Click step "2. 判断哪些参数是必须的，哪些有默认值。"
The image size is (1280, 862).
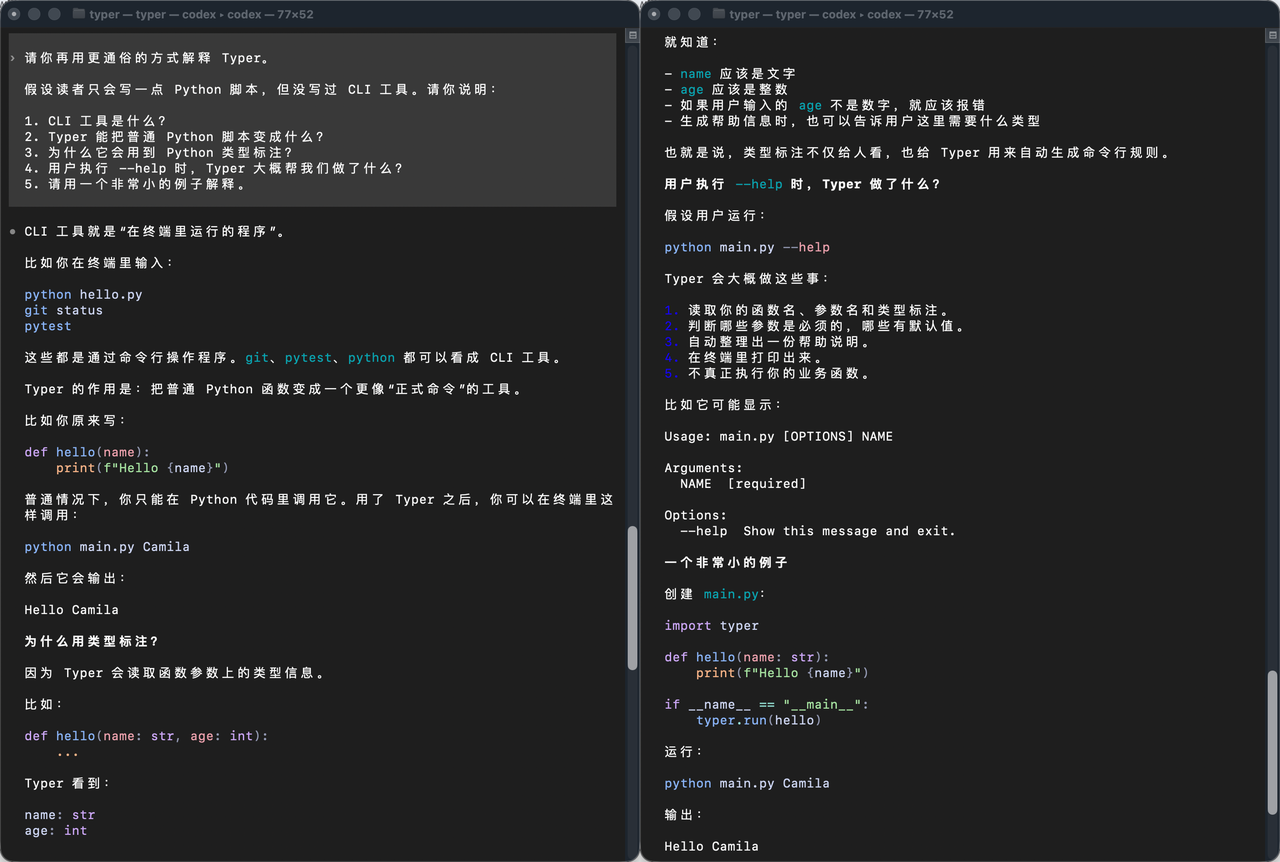815,326
